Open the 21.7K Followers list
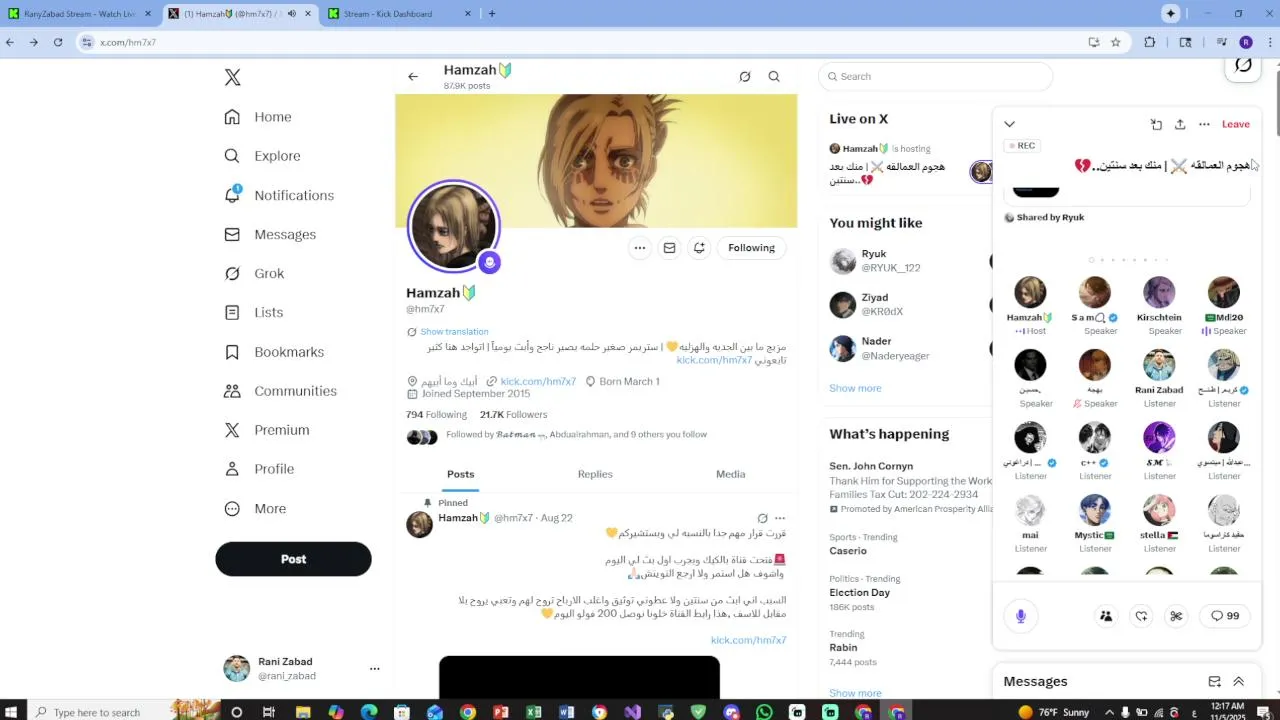 coord(513,415)
